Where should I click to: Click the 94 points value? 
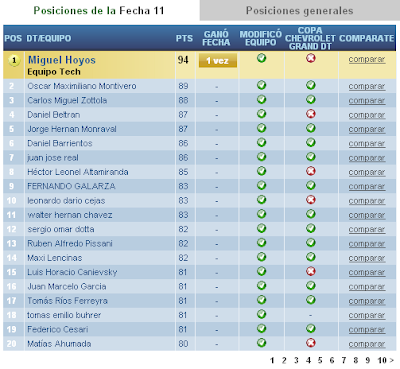pyautogui.click(x=183, y=60)
